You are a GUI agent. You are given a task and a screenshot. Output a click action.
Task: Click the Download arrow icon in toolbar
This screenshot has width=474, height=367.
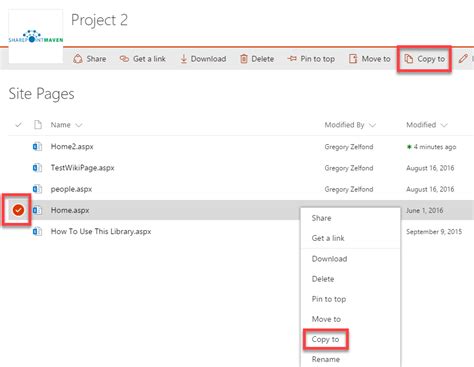pos(183,59)
